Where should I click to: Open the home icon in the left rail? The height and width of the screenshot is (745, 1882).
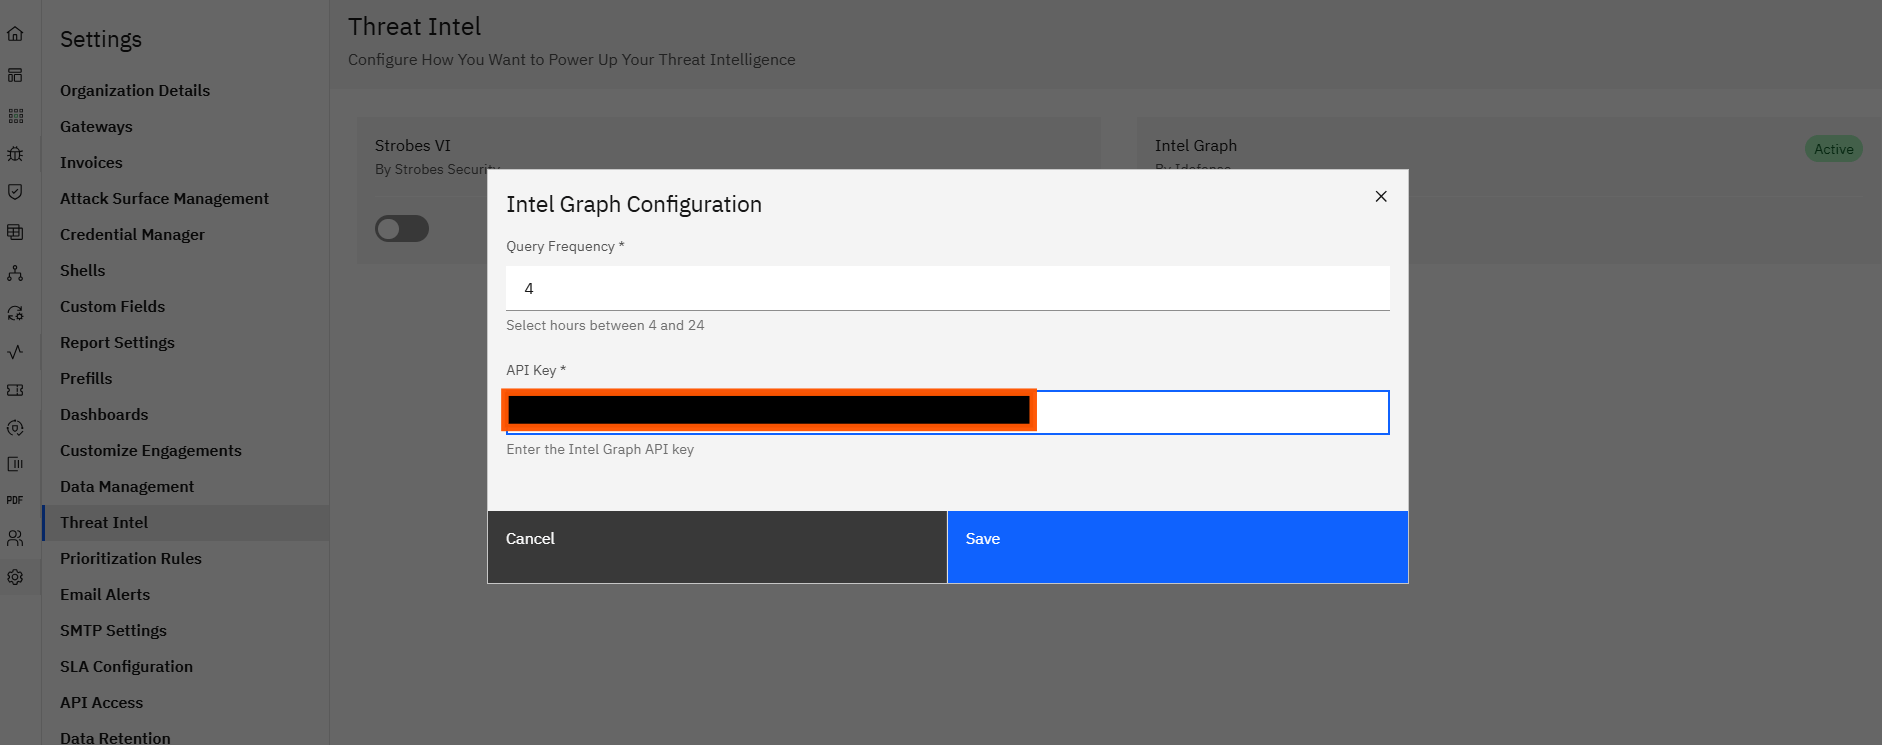15,34
